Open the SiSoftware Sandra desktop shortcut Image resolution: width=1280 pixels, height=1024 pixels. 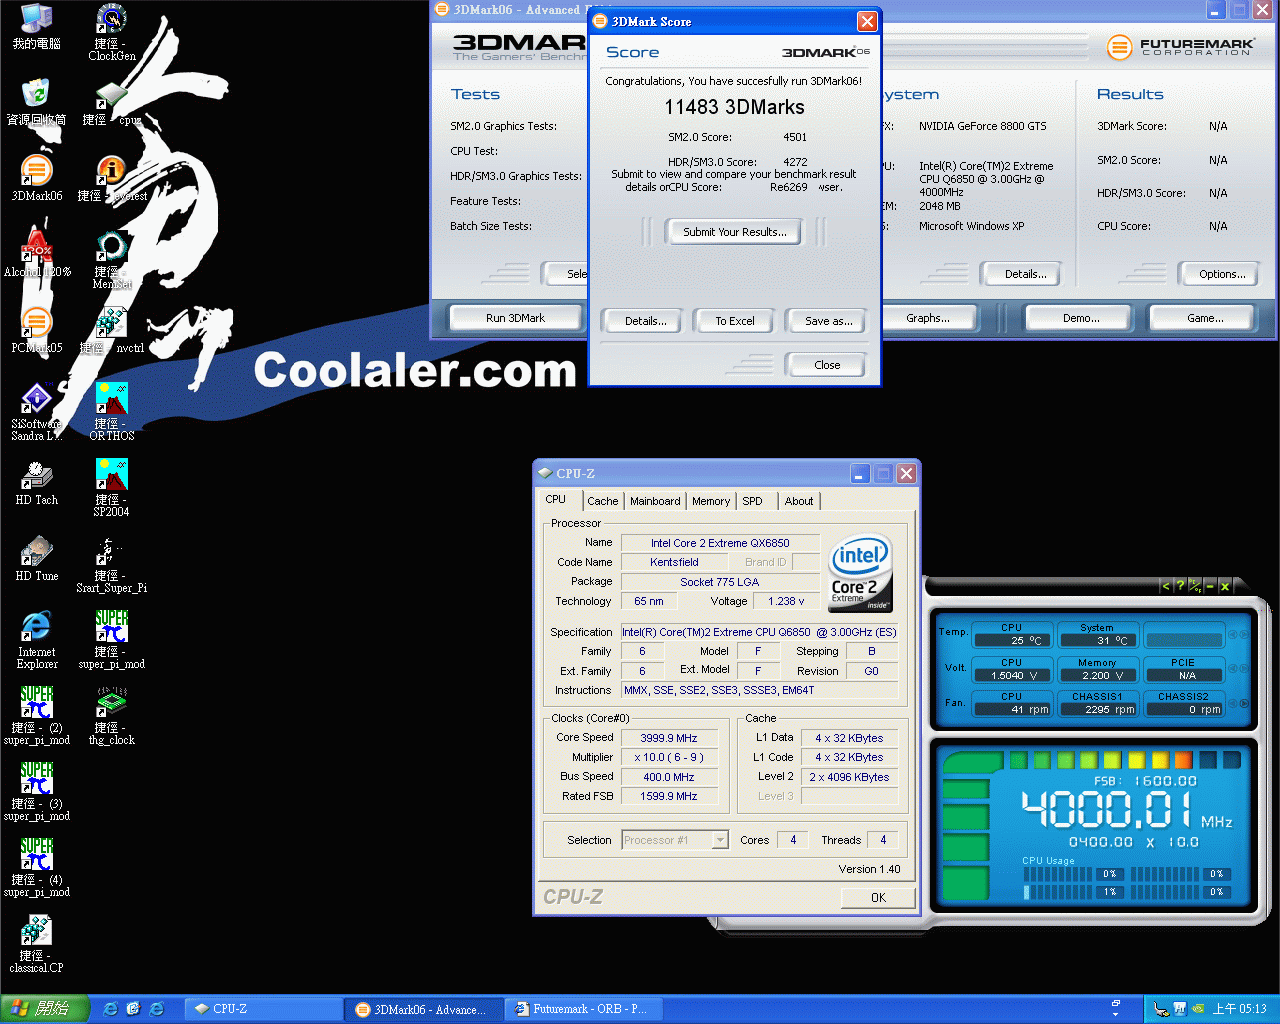click(37, 412)
